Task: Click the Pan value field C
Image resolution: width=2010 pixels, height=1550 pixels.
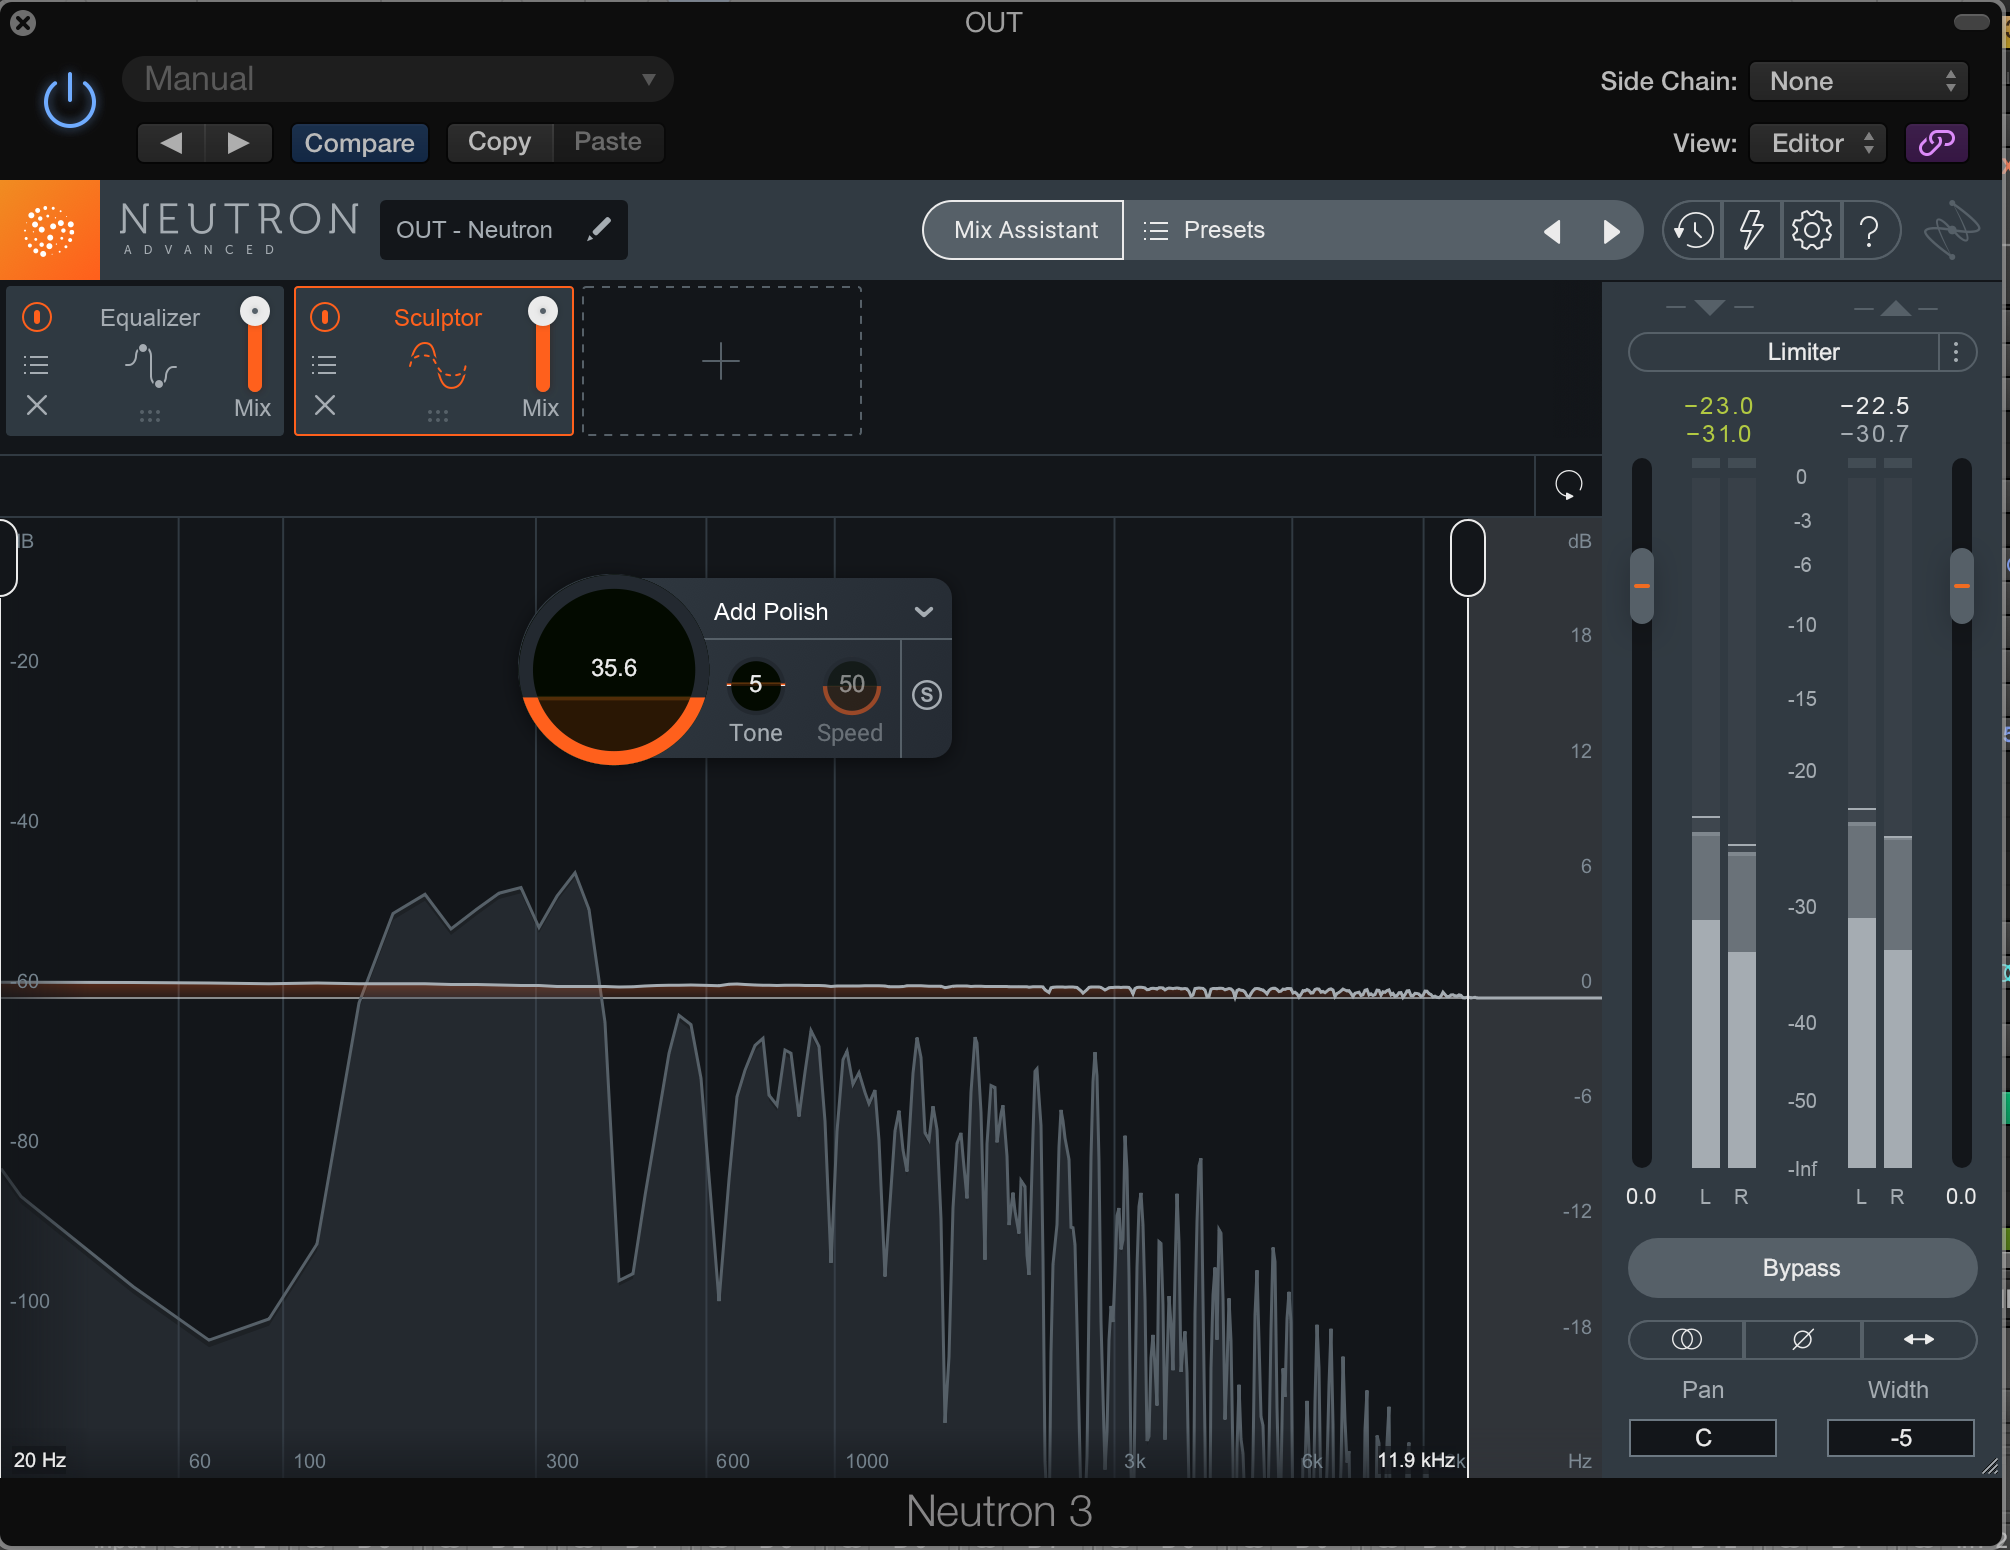Action: tap(1703, 1438)
